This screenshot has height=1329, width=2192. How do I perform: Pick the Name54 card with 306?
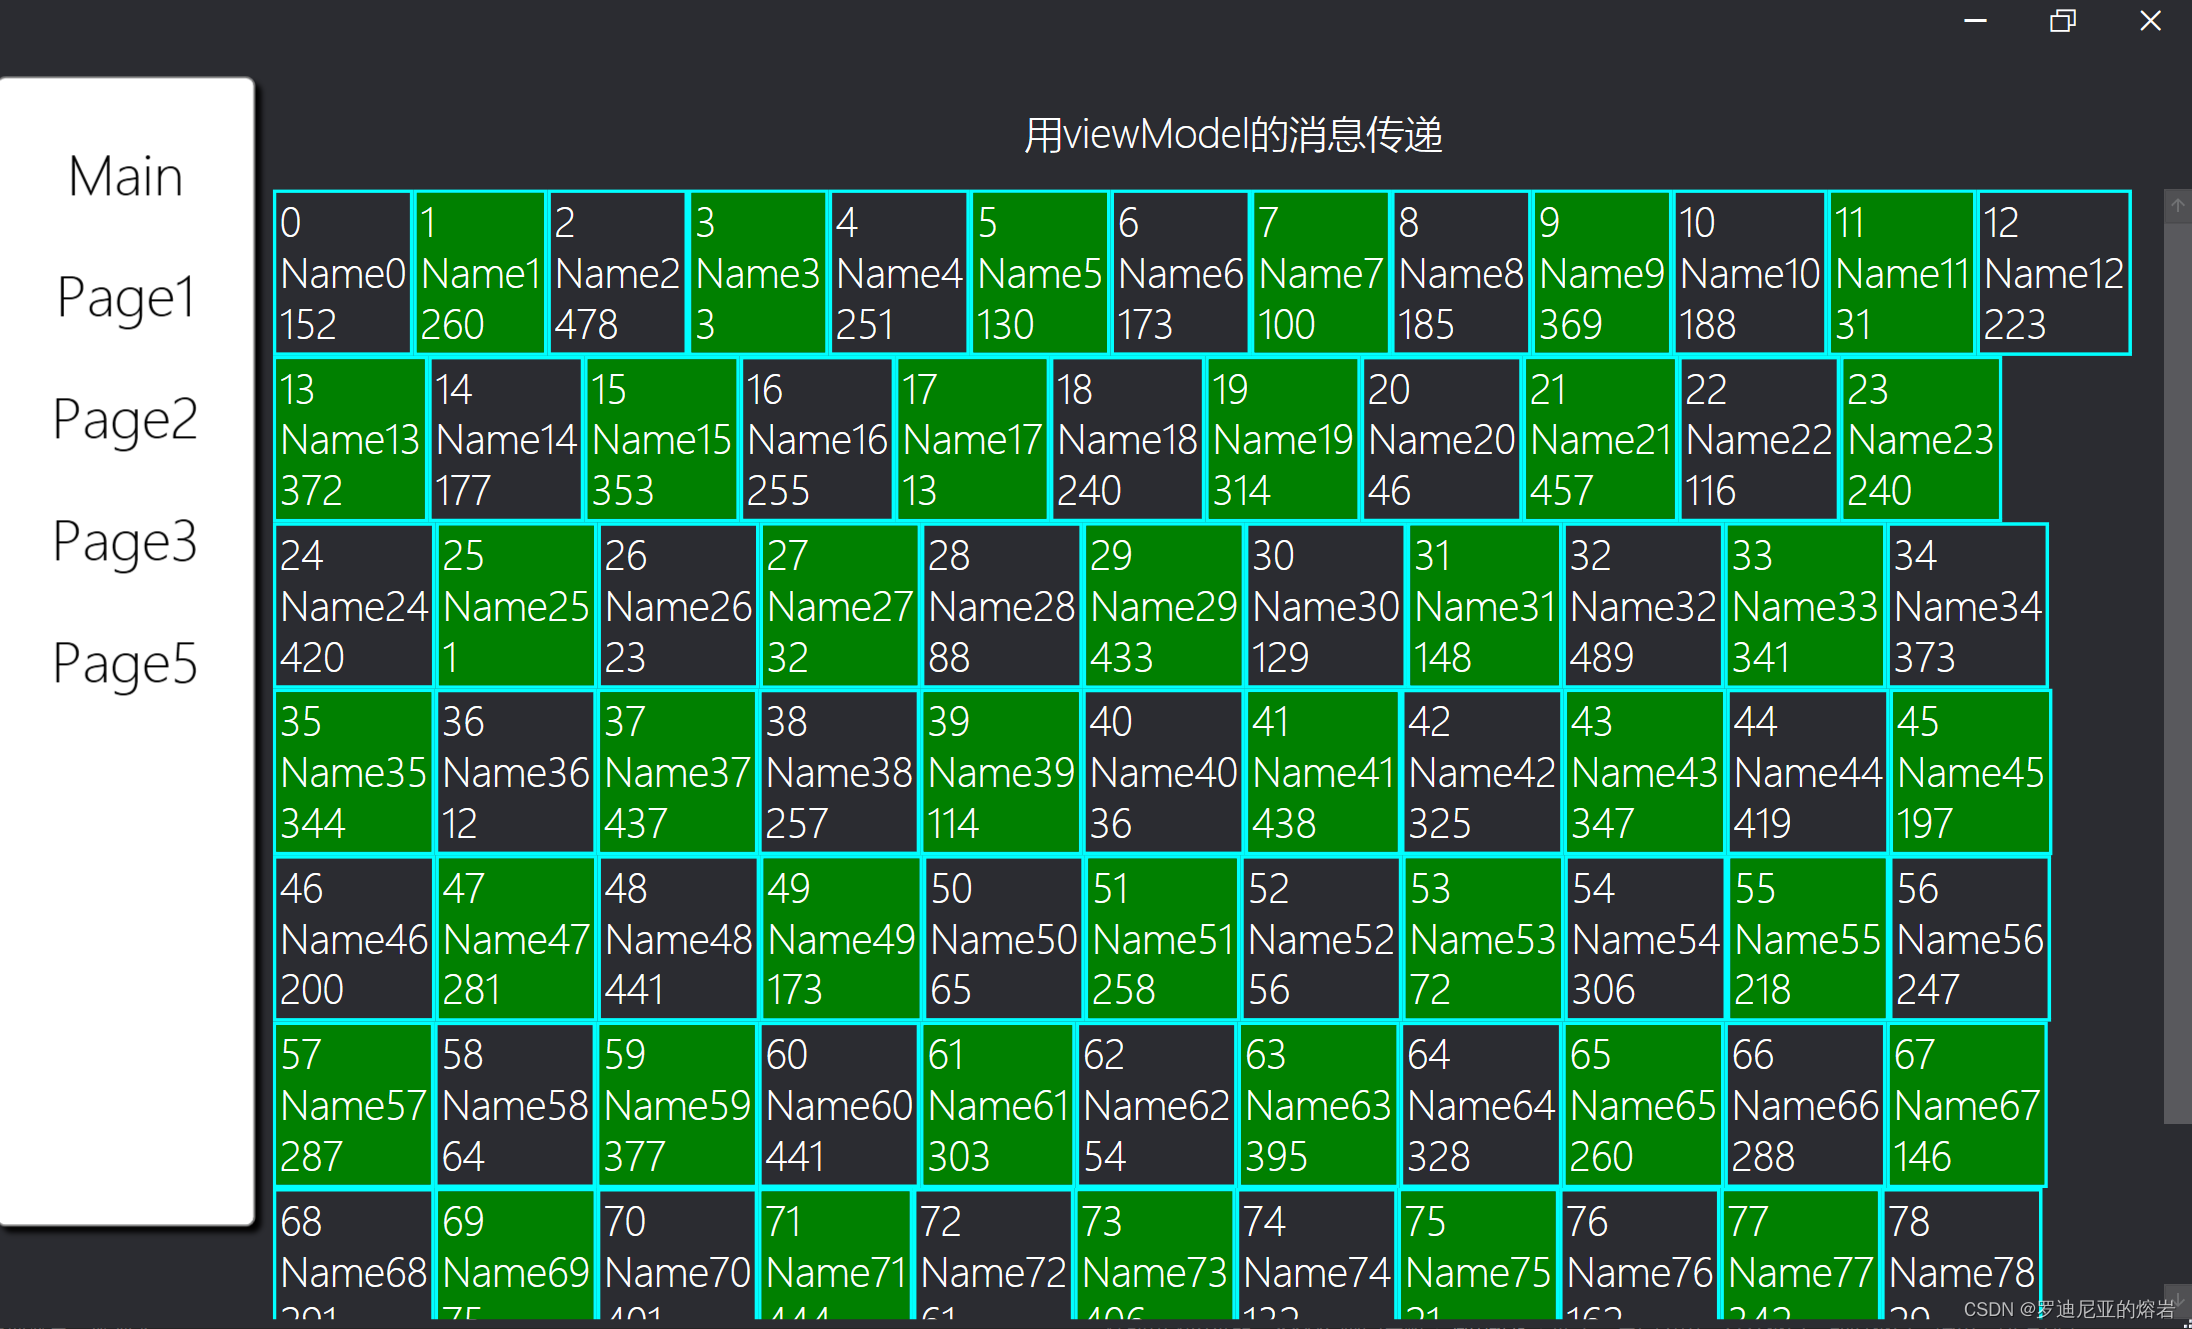click(1646, 938)
